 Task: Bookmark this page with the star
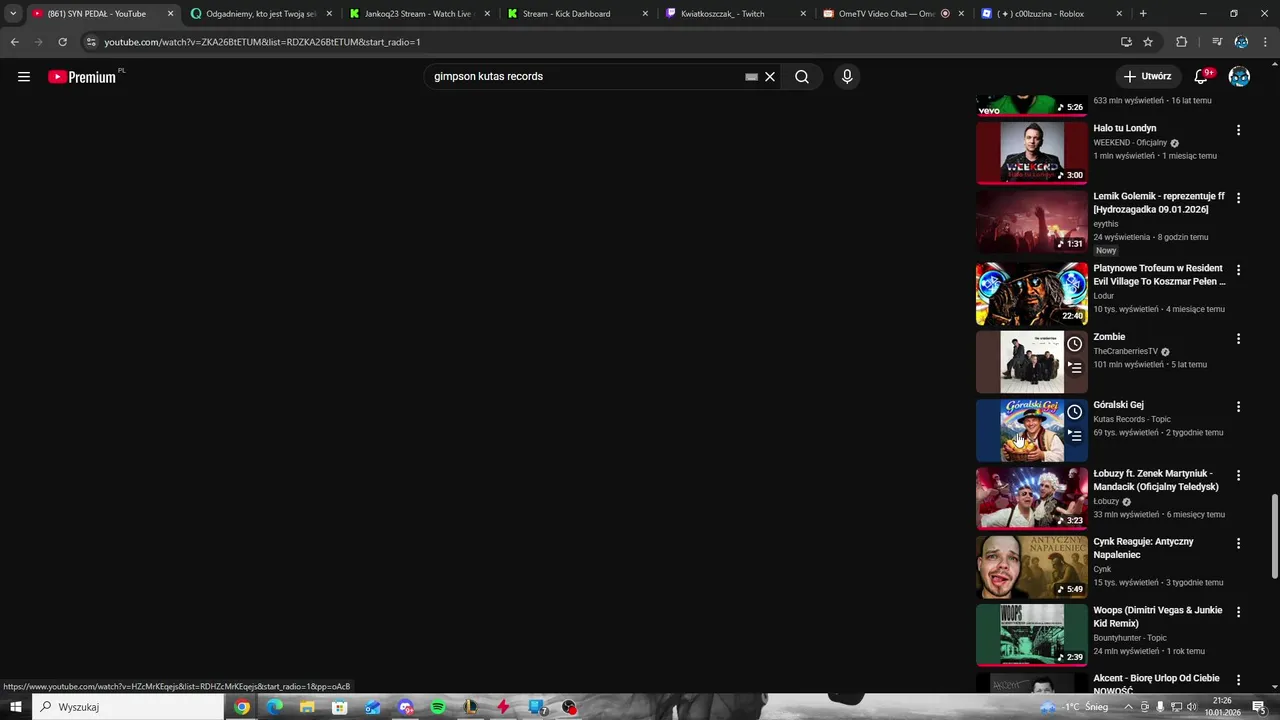1148,42
